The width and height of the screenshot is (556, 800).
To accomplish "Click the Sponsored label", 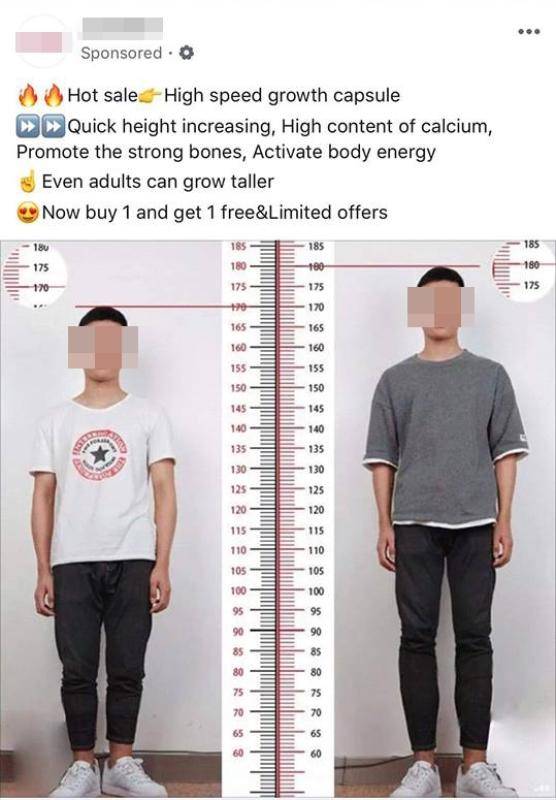I will click(121, 53).
